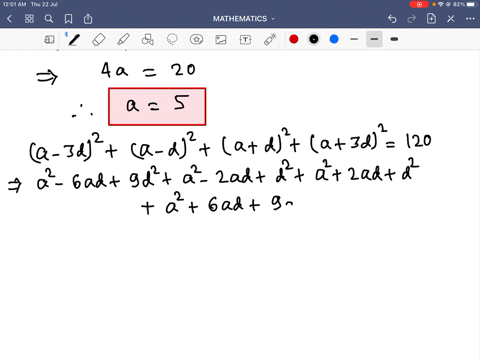Screen dimensions: 480x360
Task: Add a new page
Action: coord(431,19)
